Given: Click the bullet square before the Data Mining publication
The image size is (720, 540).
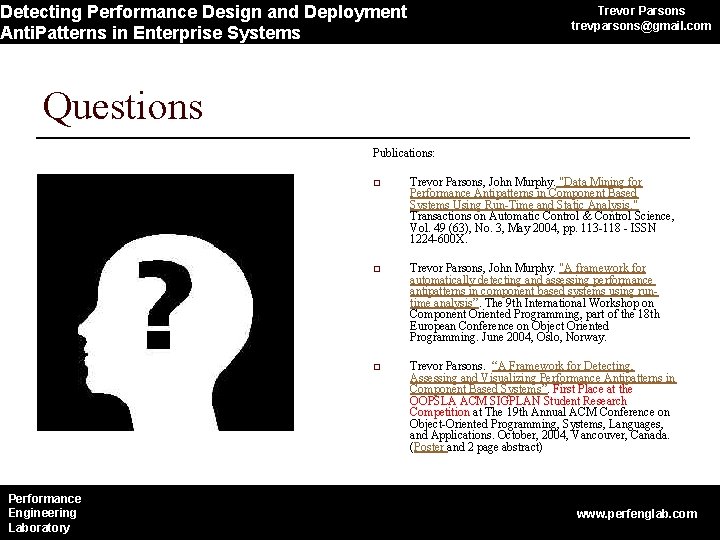Looking at the screenshot, I should coord(377,183).
